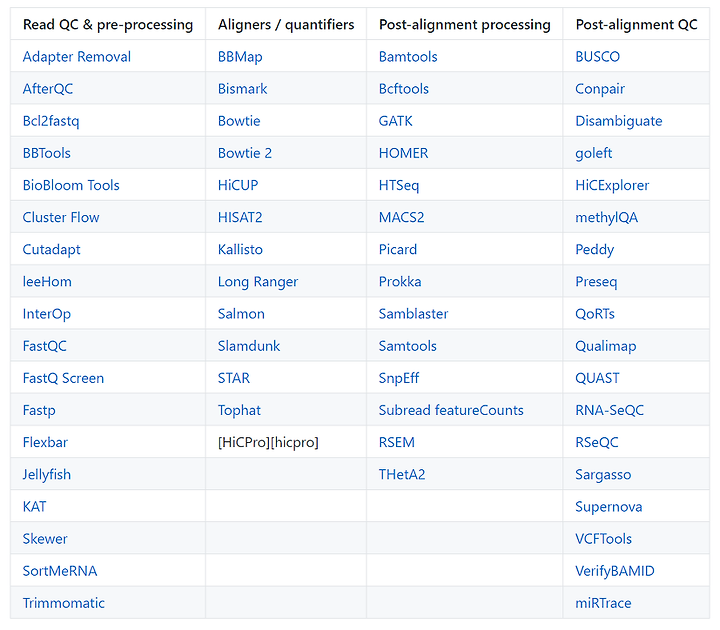
Task: Open the Jellyfish link
Action: (x=47, y=475)
